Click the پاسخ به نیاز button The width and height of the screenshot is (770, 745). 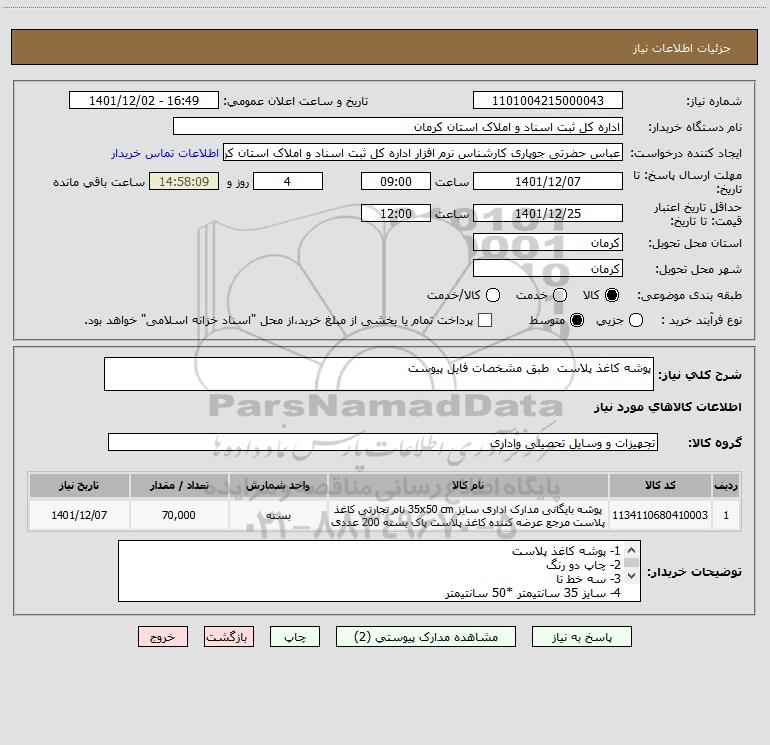click(581, 636)
